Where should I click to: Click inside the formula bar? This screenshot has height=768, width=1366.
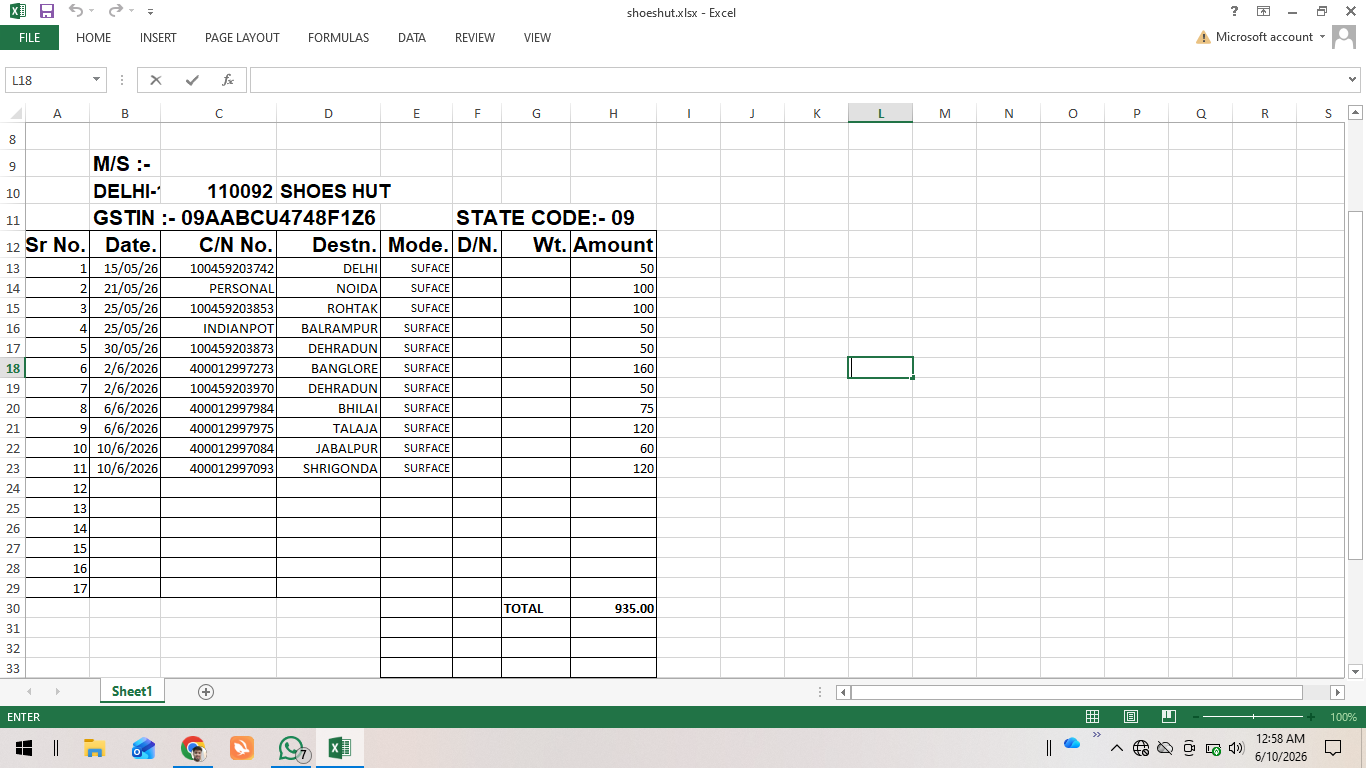(x=797, y=80)
